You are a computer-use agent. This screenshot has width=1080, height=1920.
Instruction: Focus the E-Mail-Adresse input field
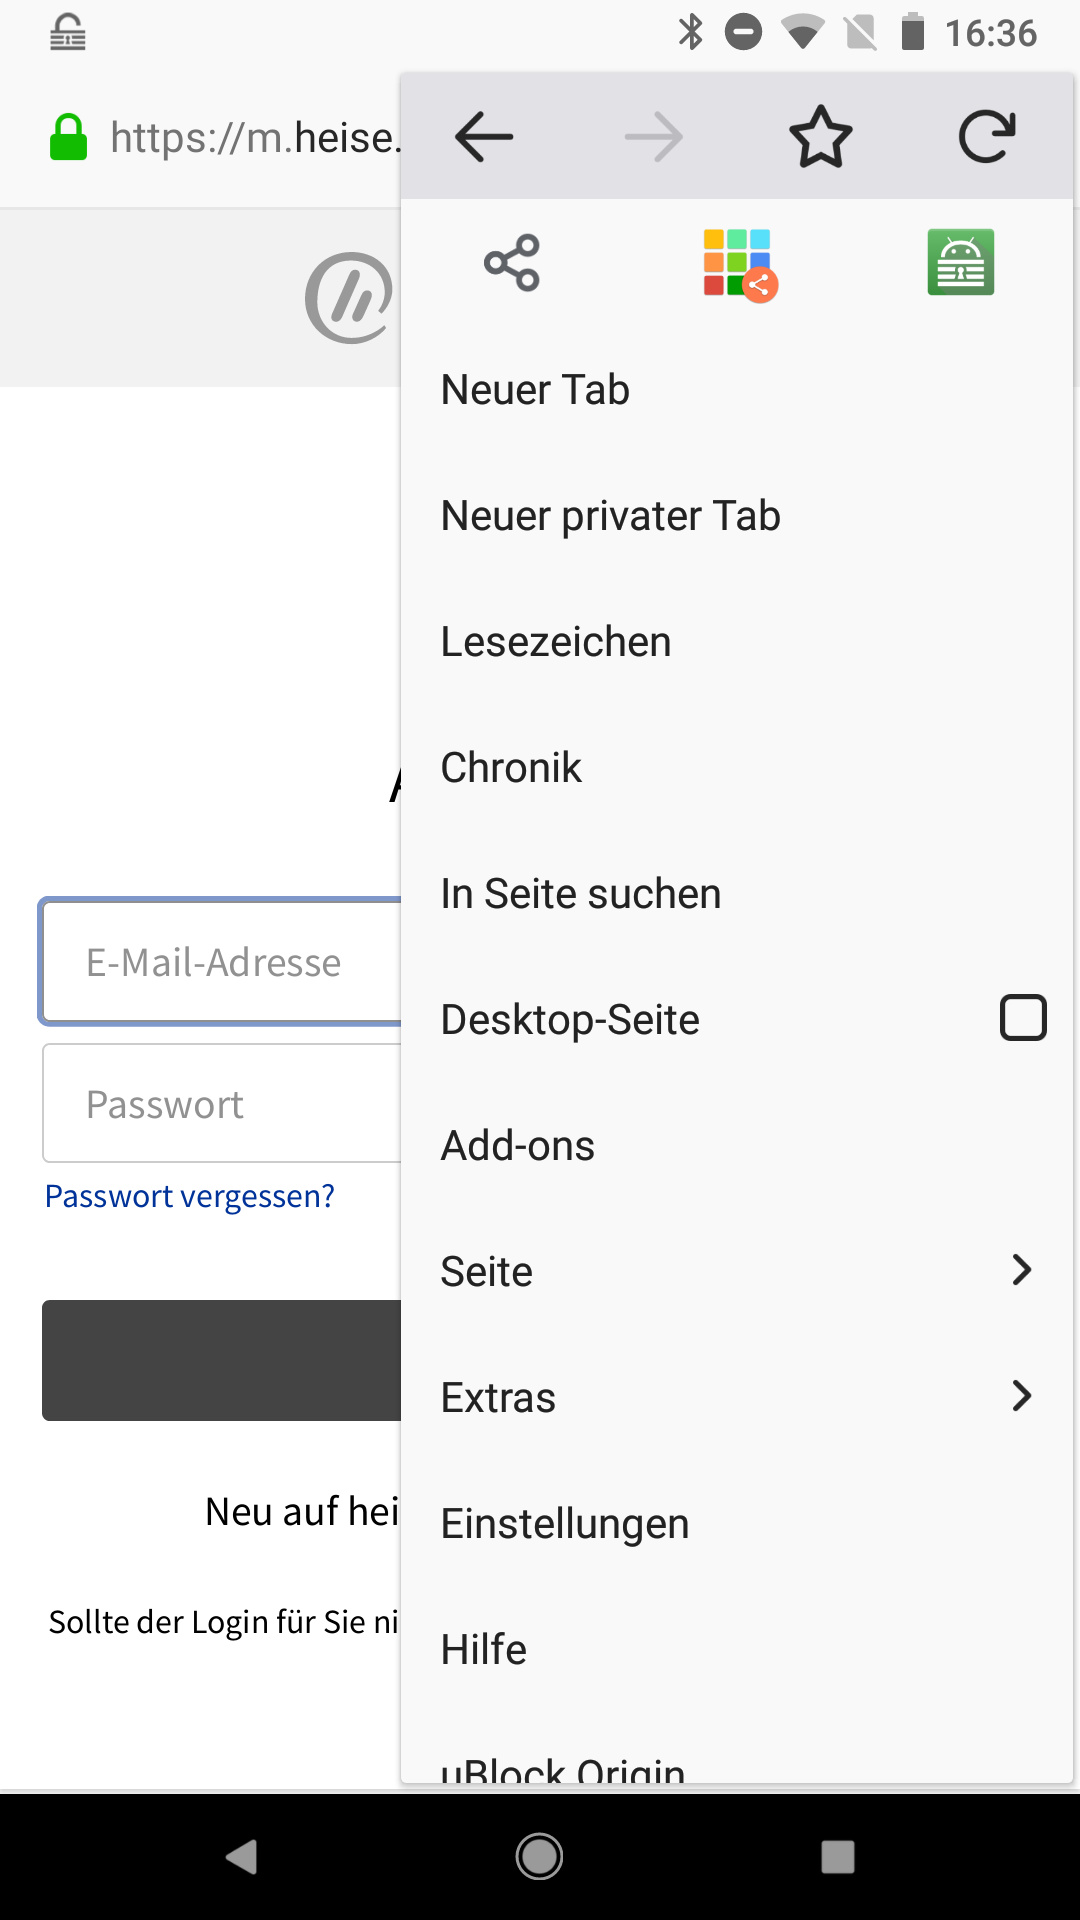pyautogui.click(x=222, y=962)
